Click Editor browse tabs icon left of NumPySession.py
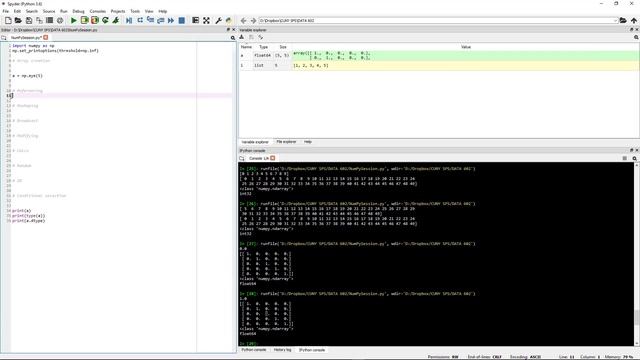 [x=4, y=38]
